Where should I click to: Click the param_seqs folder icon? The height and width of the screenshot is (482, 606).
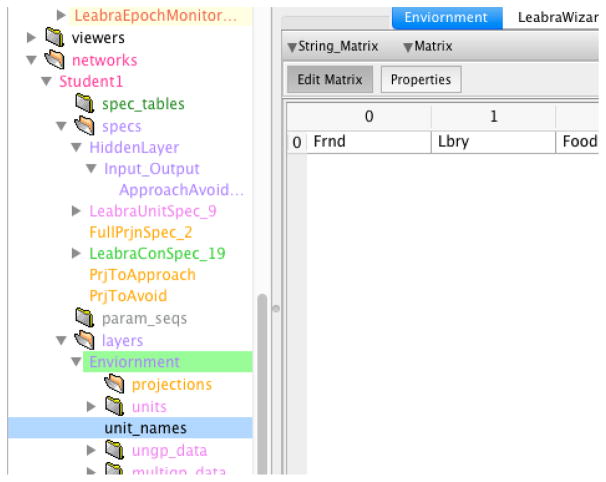click(x=85, y=319)
